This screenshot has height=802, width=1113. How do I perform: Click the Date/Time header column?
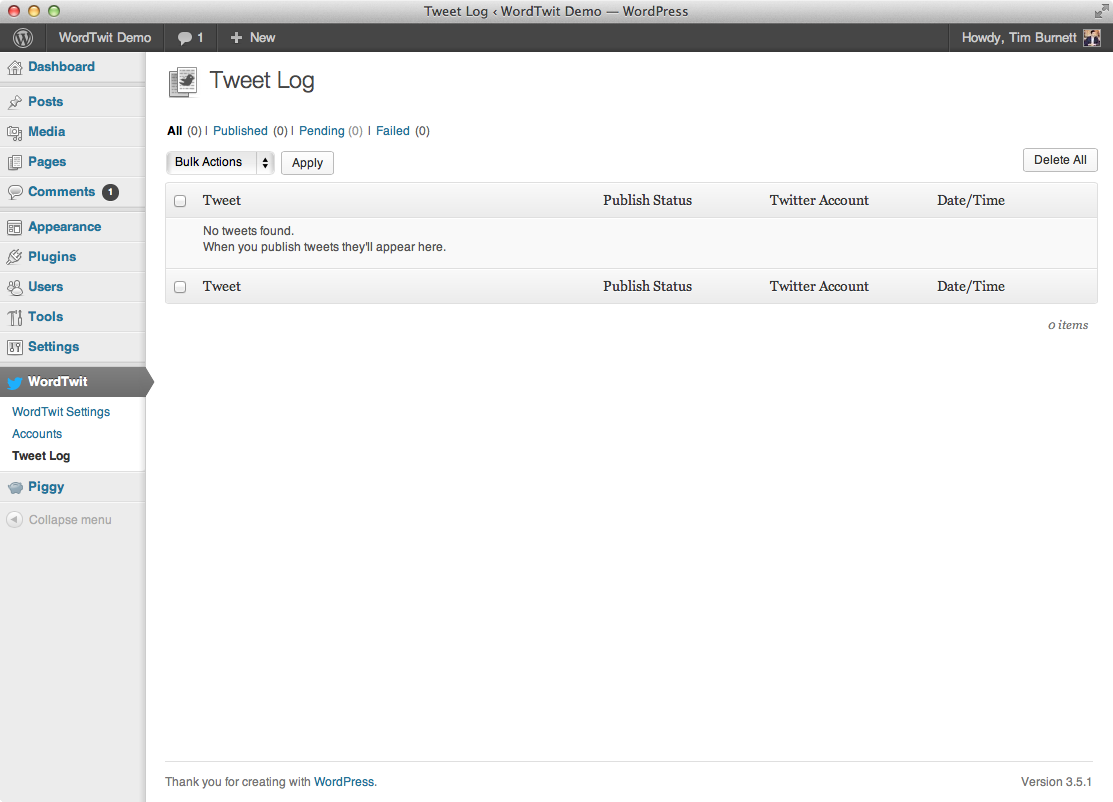971,200
